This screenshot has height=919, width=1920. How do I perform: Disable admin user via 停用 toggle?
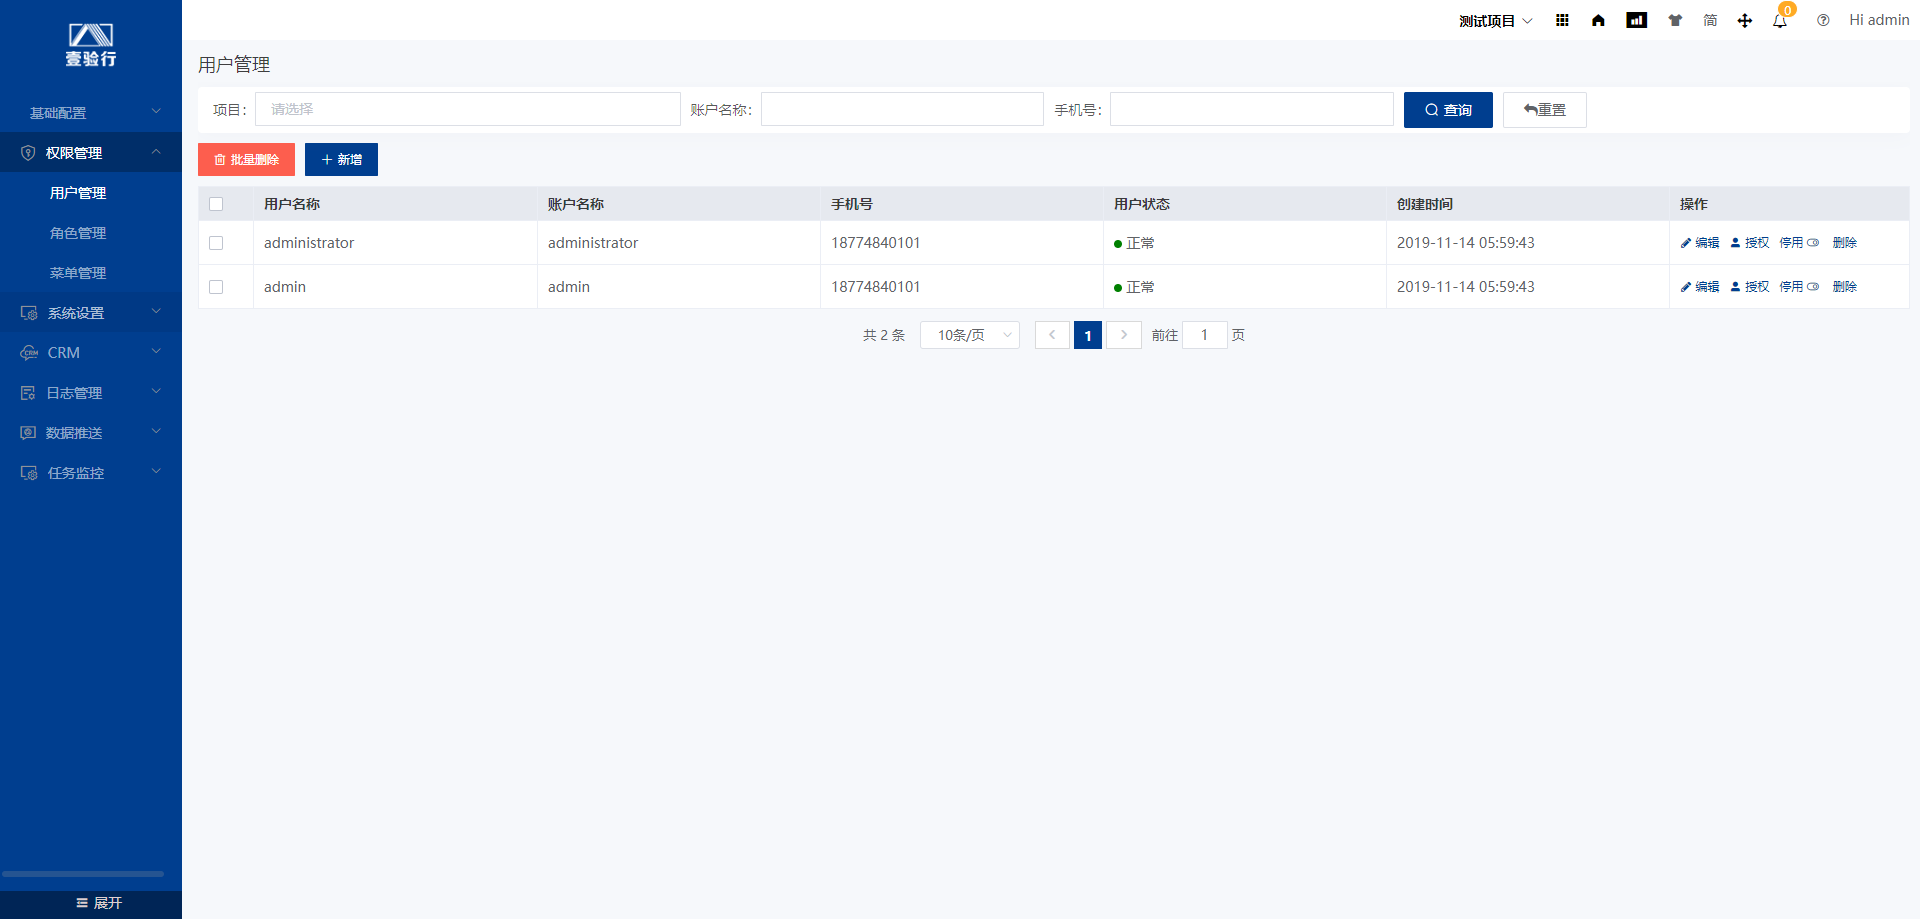pyautogui.click(x=1800, y=287)
